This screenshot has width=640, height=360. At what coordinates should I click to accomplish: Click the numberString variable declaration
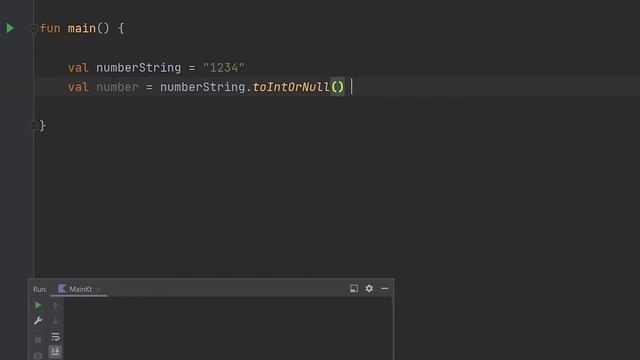[138, 67]
